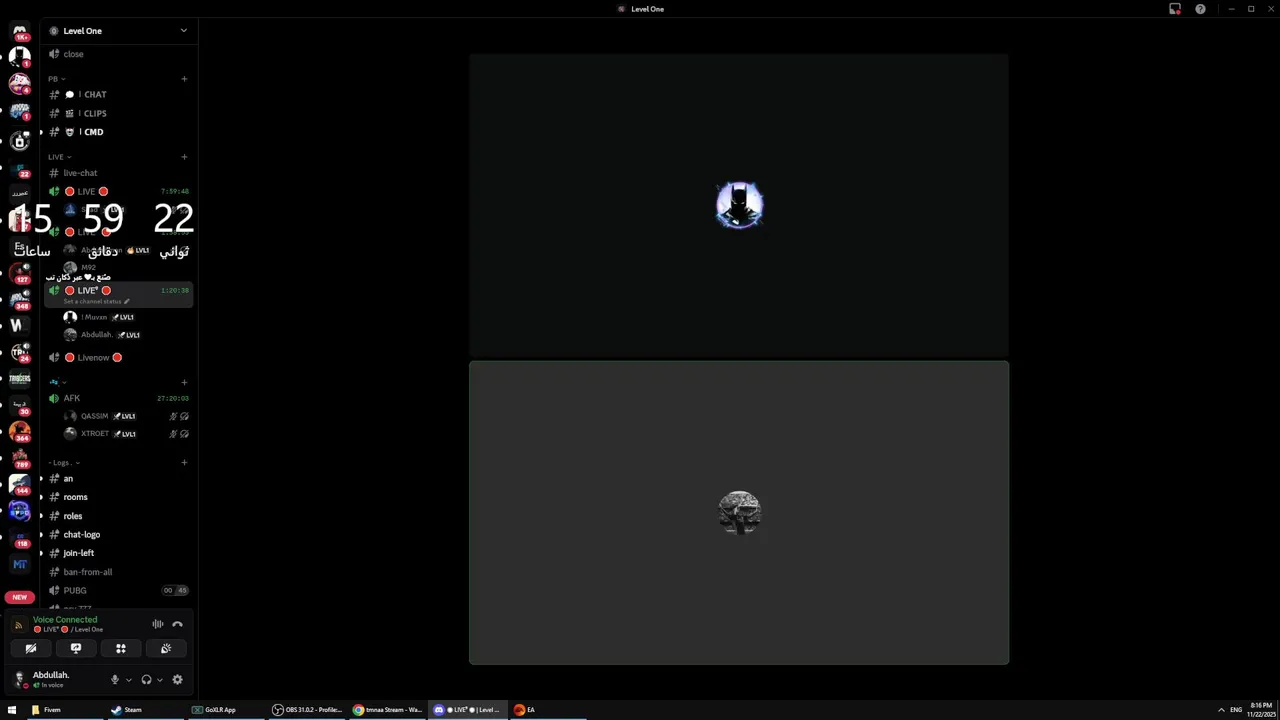Open Discord Help question-mark icon
This screenshot has width=1280, height=720.
point(1200,9)
